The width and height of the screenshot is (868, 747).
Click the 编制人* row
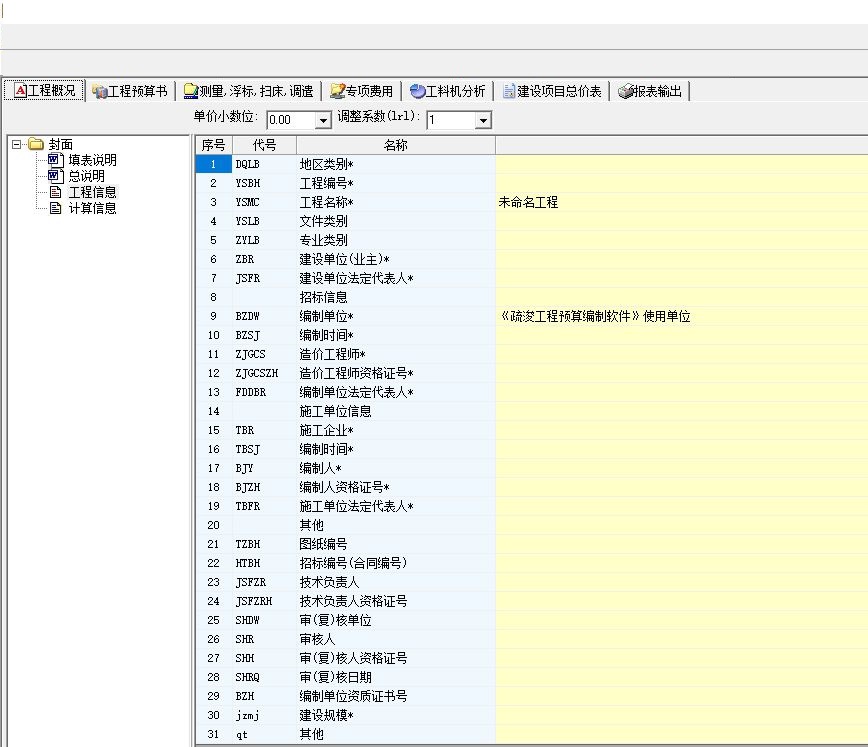tap(531, 468)
